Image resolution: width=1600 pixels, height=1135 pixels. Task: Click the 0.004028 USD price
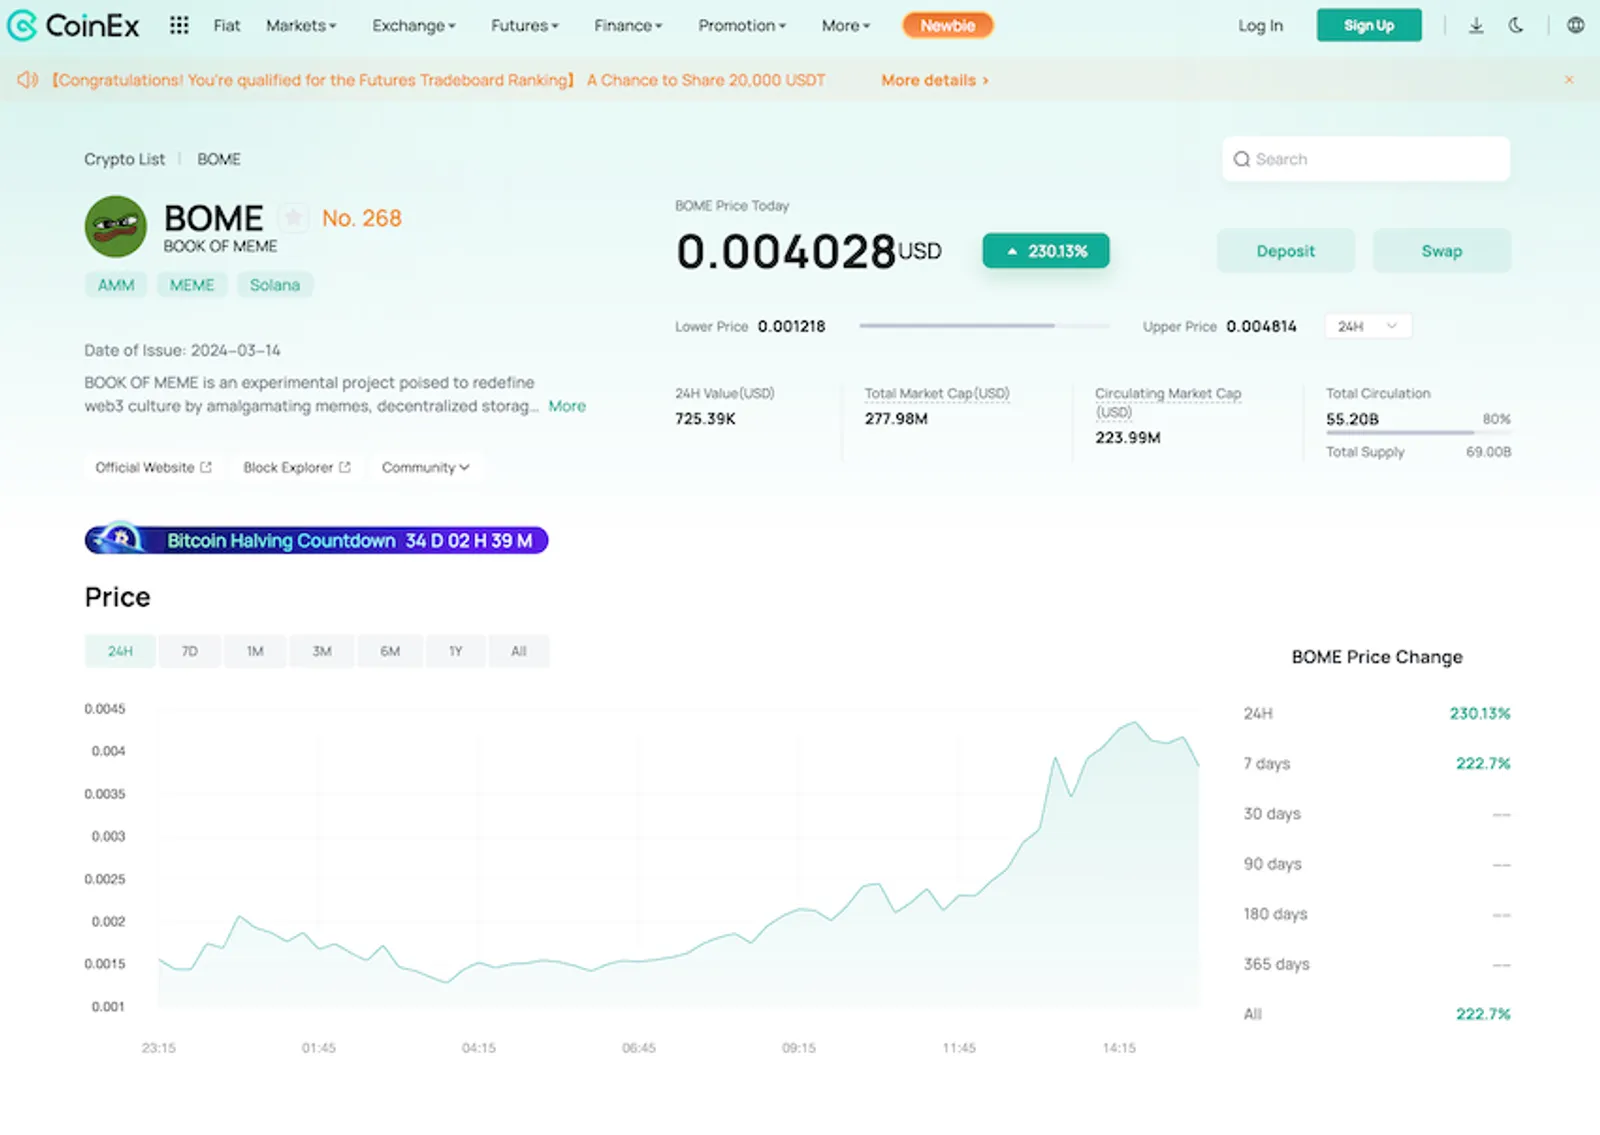(808, 251)
